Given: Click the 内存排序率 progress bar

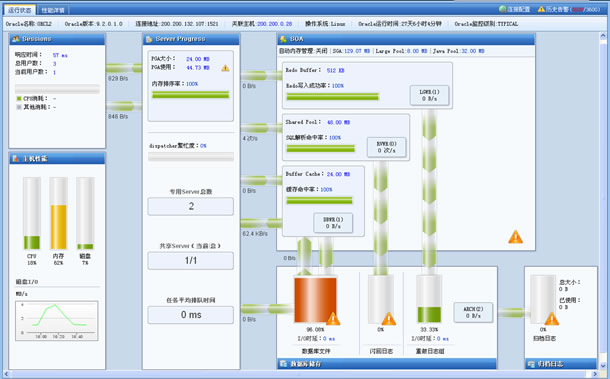Looking at the screenshot, I should [191, 95].
